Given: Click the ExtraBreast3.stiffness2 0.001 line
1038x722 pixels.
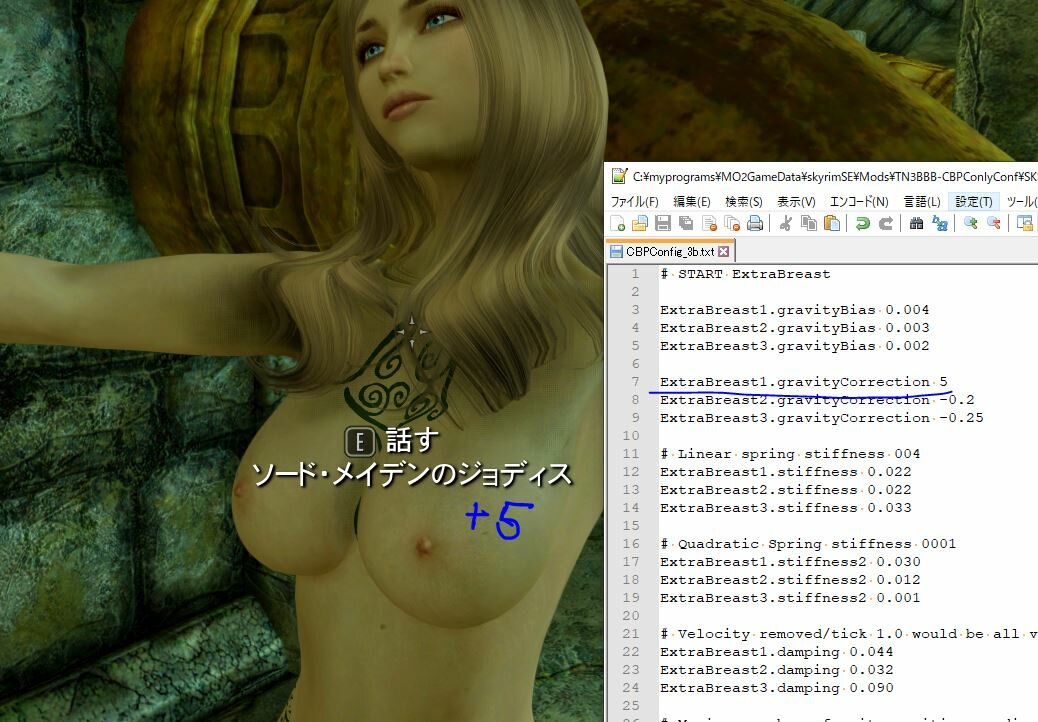Looking at the screenshot, I should point(790,598).
